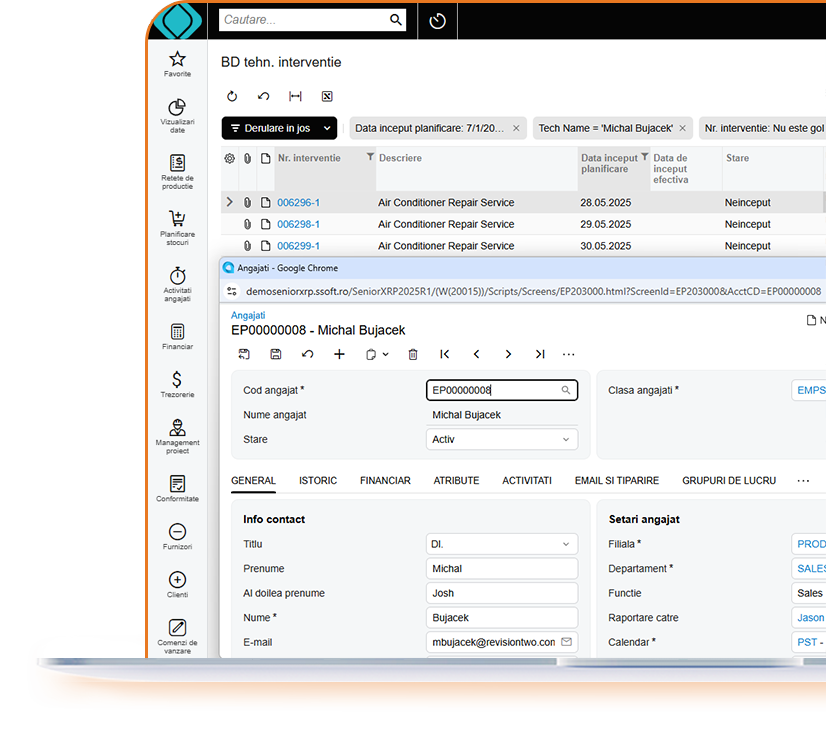The image size is (826, 732).
Task: Open the Titlu Dl. dropdown
Action: pos(502,544)
